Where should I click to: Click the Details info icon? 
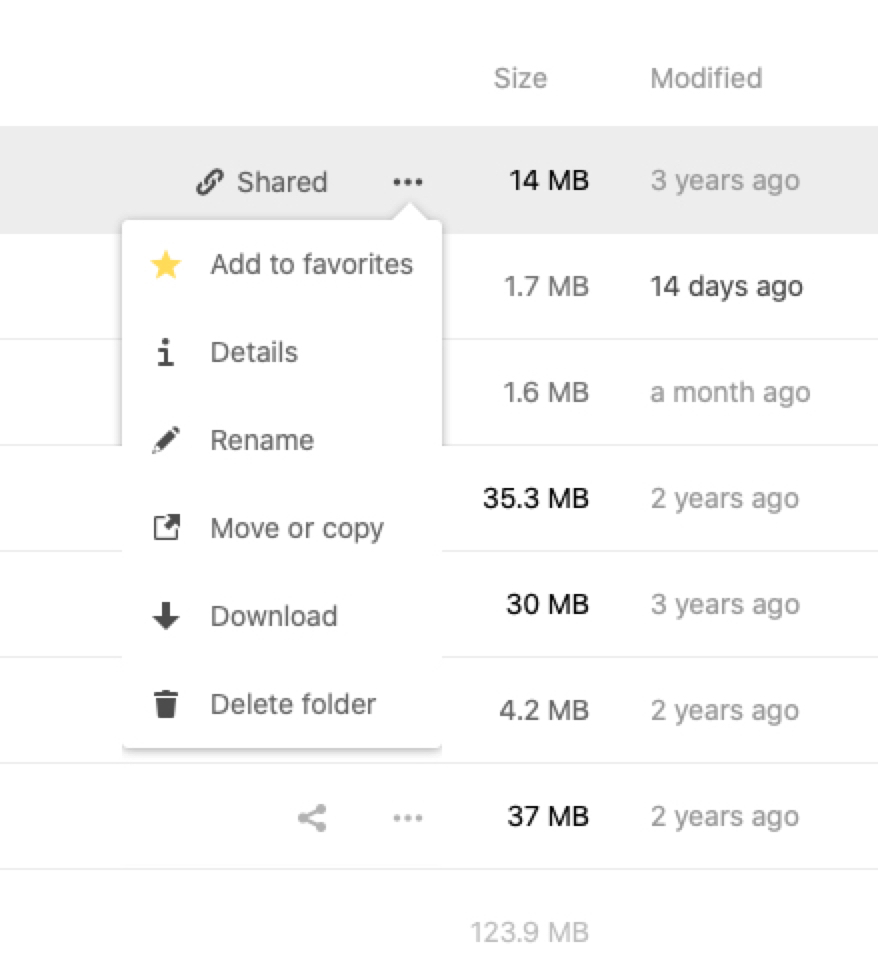(x=166, y=353)
